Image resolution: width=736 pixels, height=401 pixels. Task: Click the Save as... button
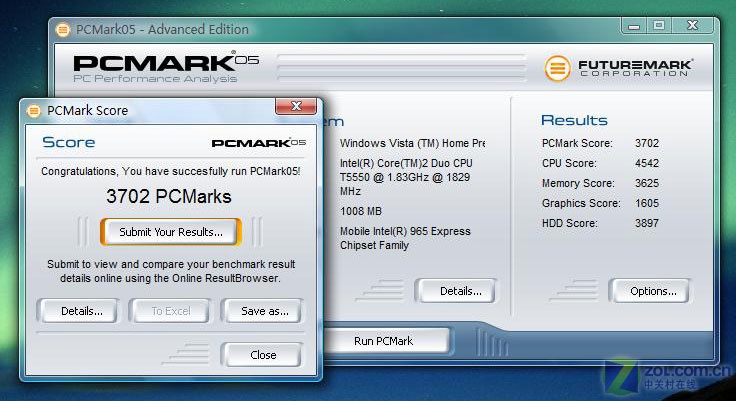(x=263, y=311)
